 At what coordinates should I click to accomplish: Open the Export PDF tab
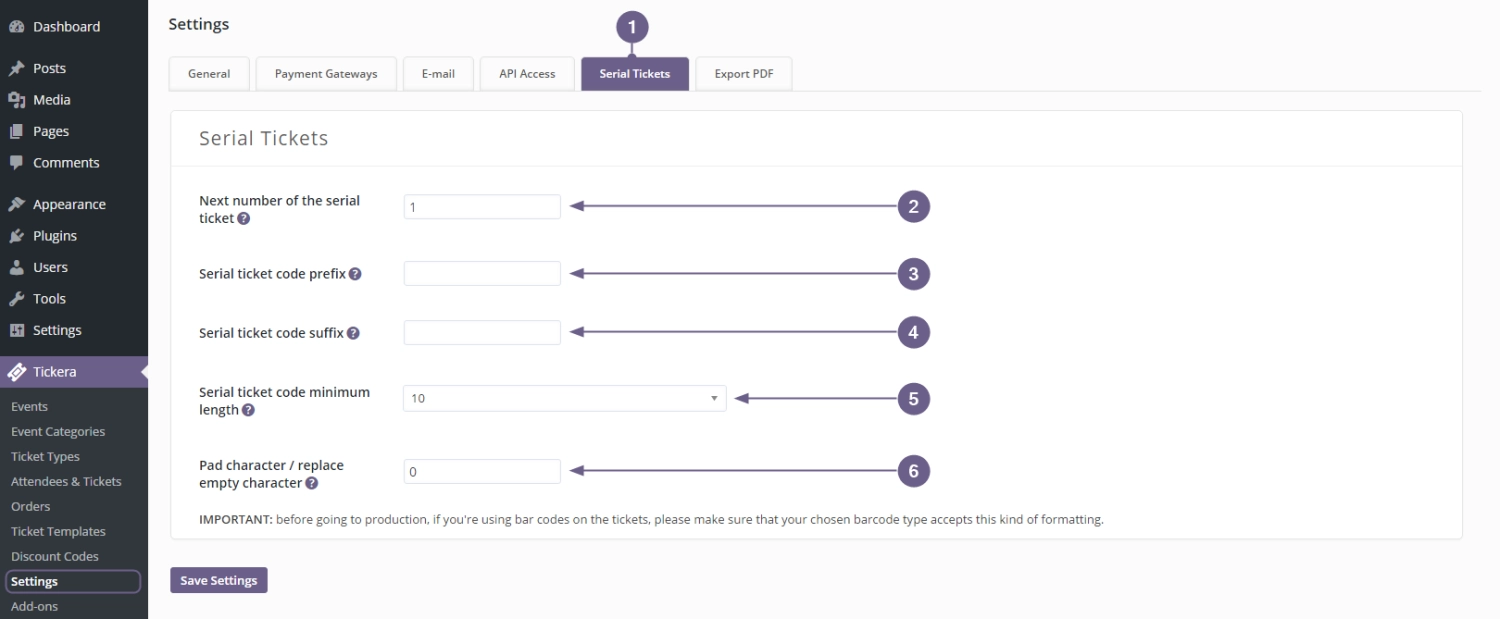point(743,73)
